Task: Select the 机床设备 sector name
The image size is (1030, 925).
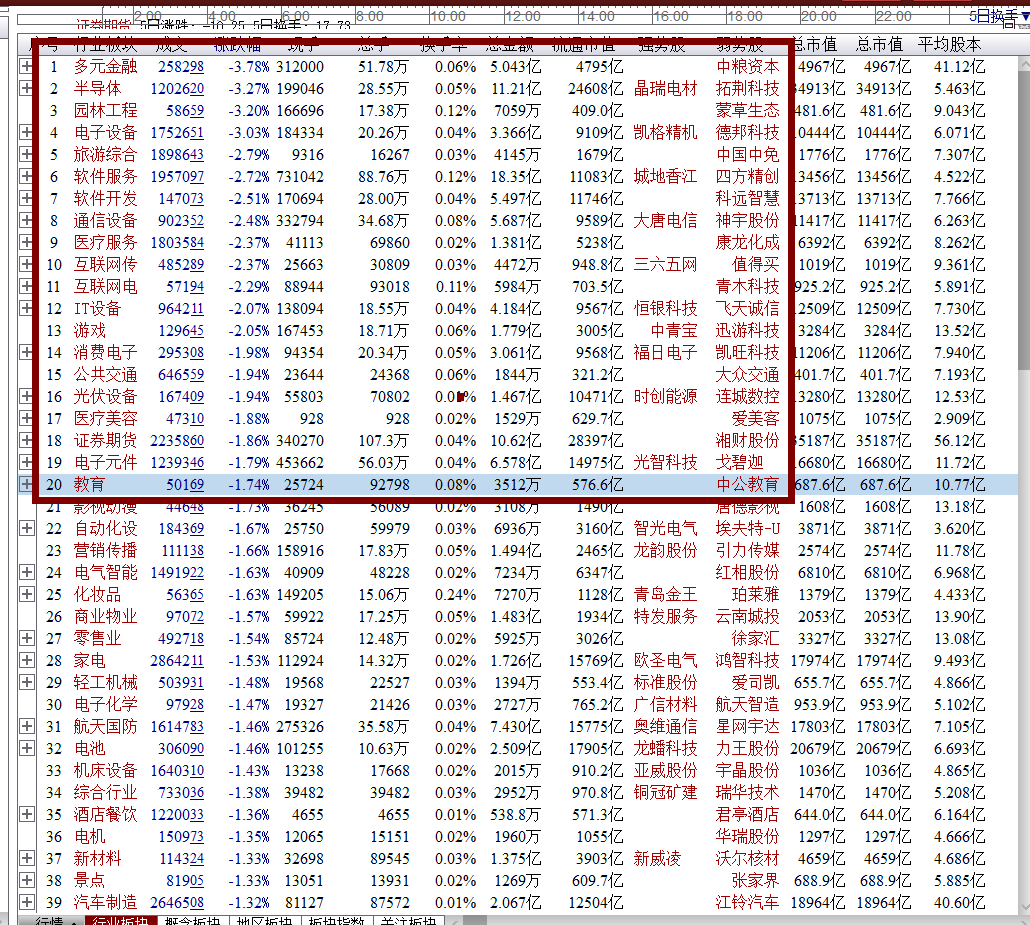Action: (x=105, y=771)
